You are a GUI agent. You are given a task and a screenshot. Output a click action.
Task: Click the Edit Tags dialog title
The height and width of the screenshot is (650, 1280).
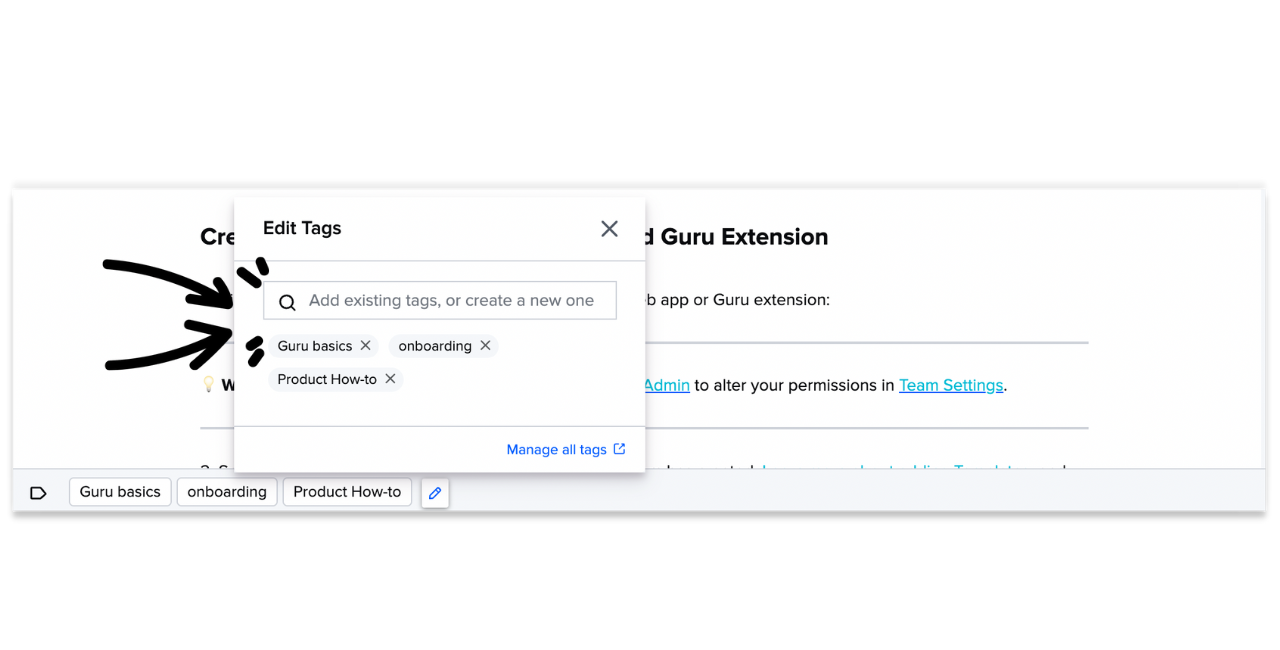coord(302,228)
